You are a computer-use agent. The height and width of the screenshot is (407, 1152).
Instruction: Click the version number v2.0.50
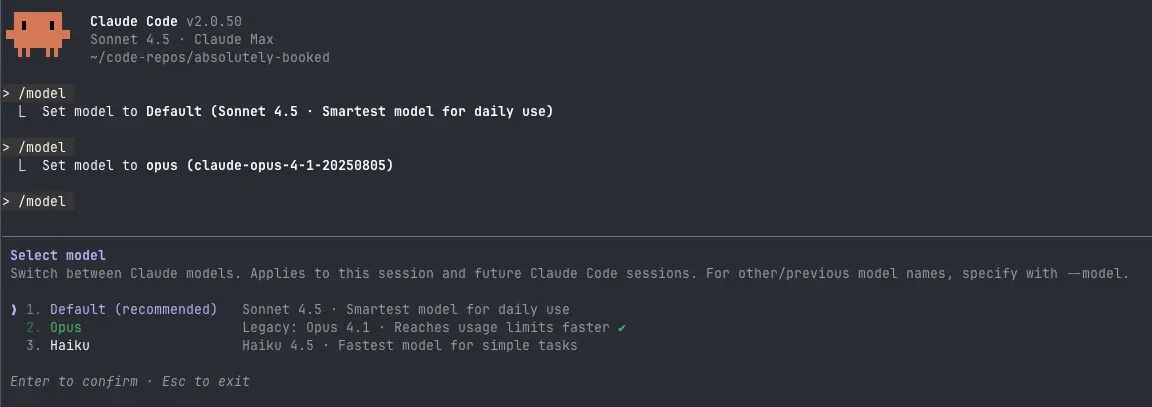click(x=214, y=21)
